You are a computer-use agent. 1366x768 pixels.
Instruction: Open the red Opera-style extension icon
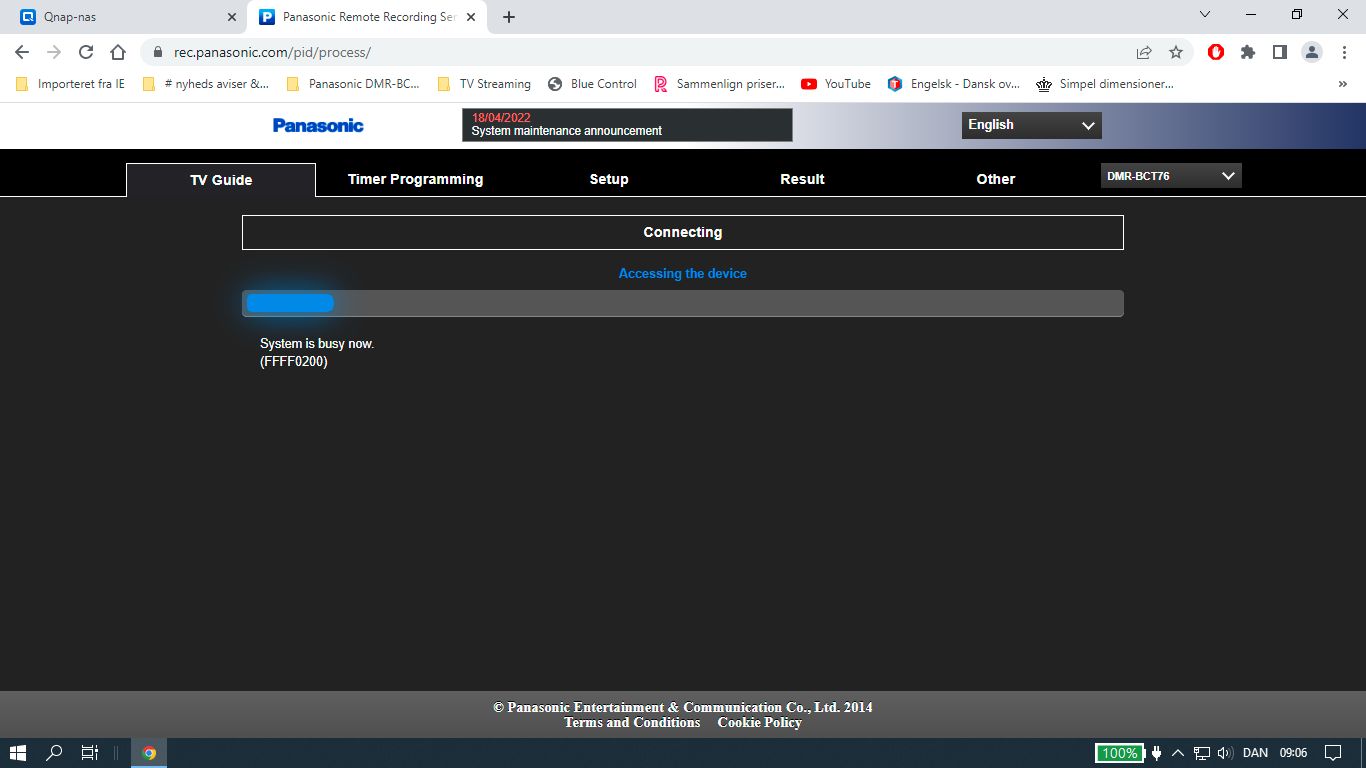(1216, 52)
